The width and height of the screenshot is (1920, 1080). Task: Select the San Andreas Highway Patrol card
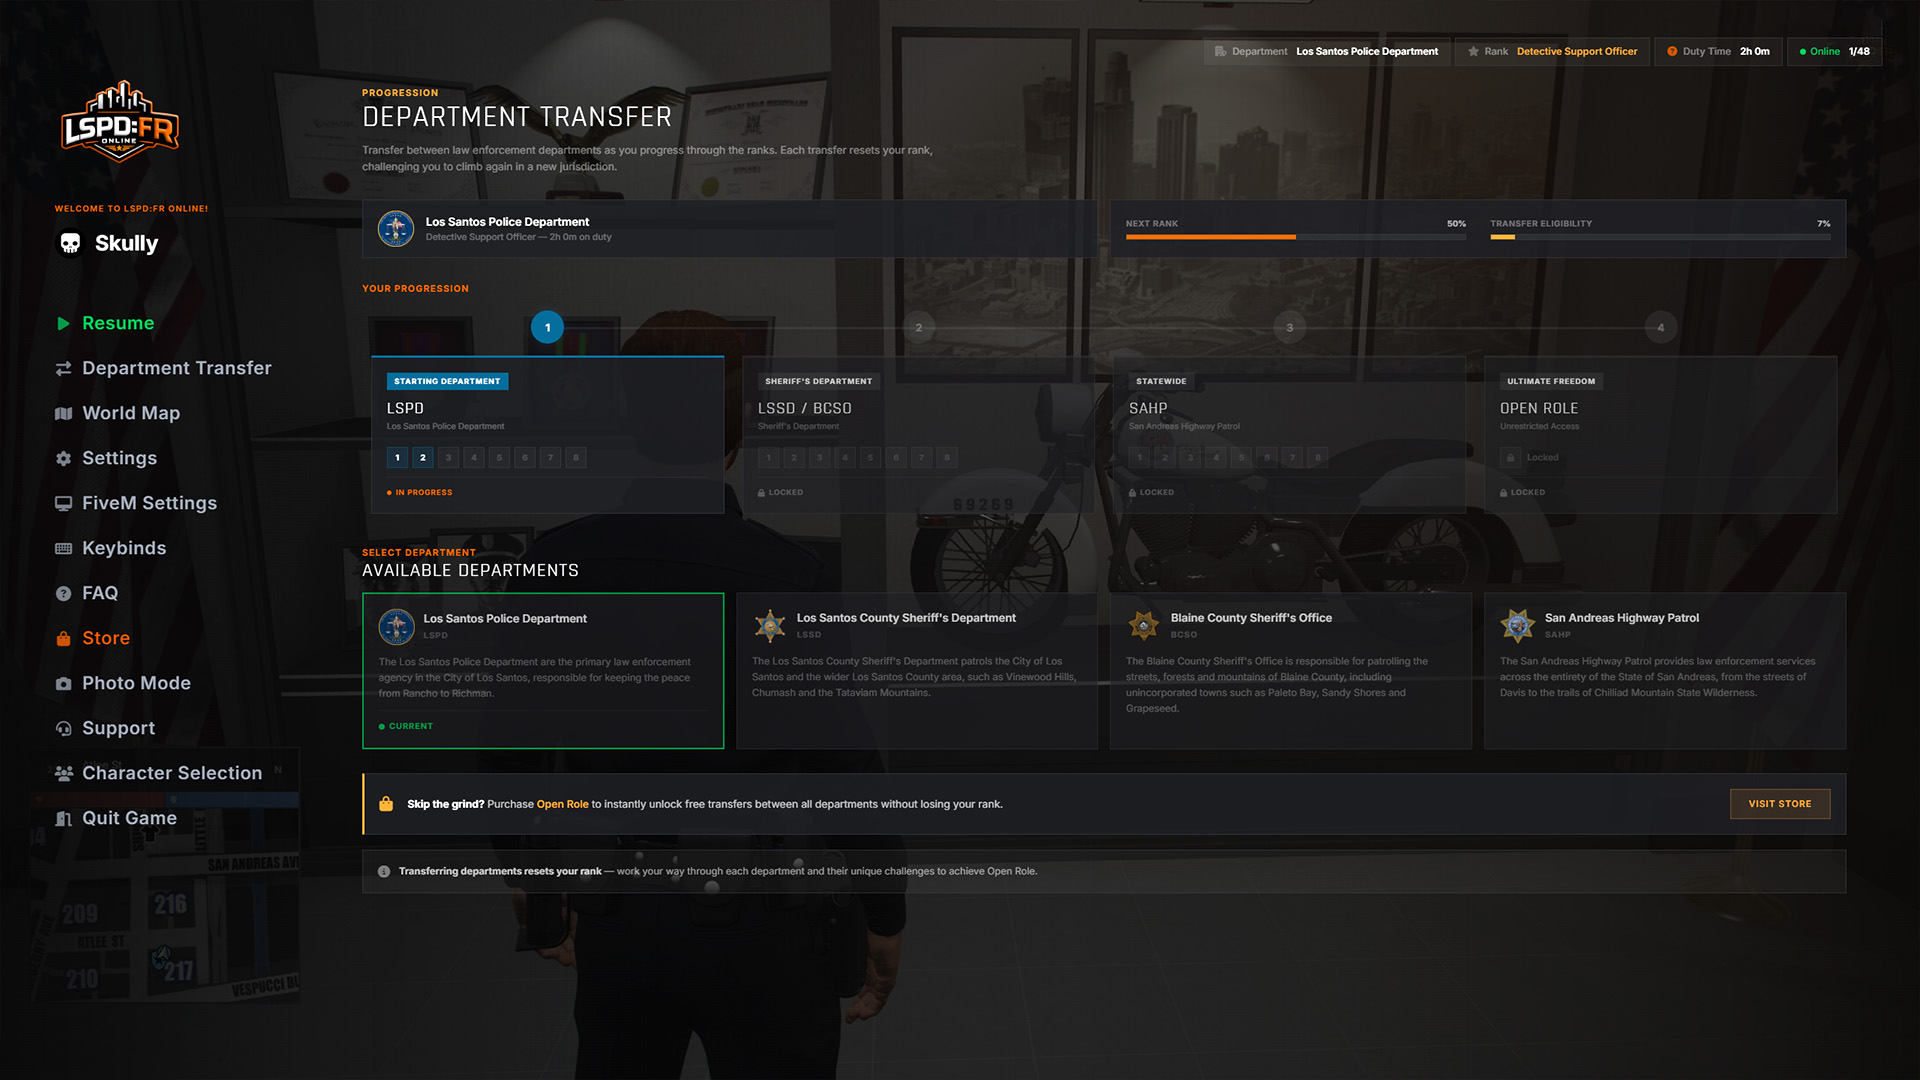[1665, 671]
